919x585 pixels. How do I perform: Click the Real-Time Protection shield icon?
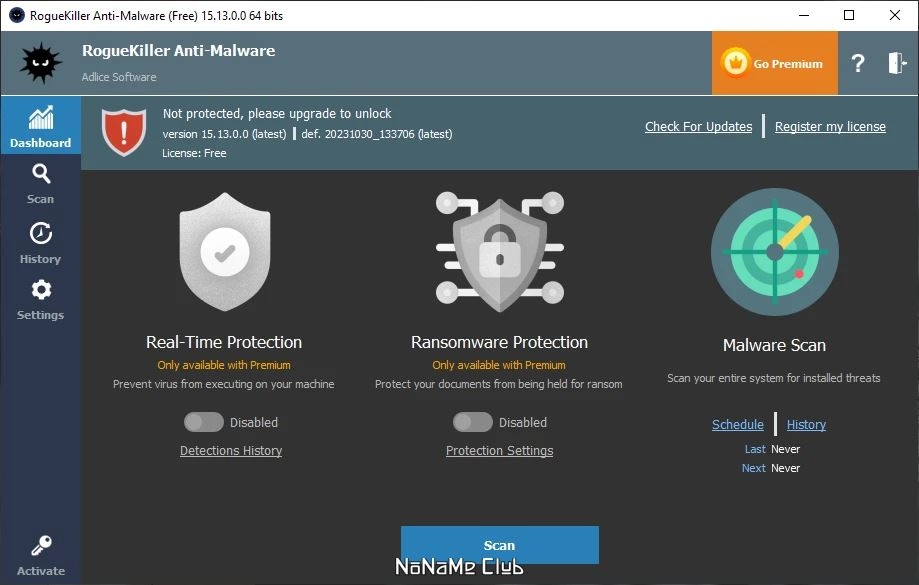tap(224, 252)
